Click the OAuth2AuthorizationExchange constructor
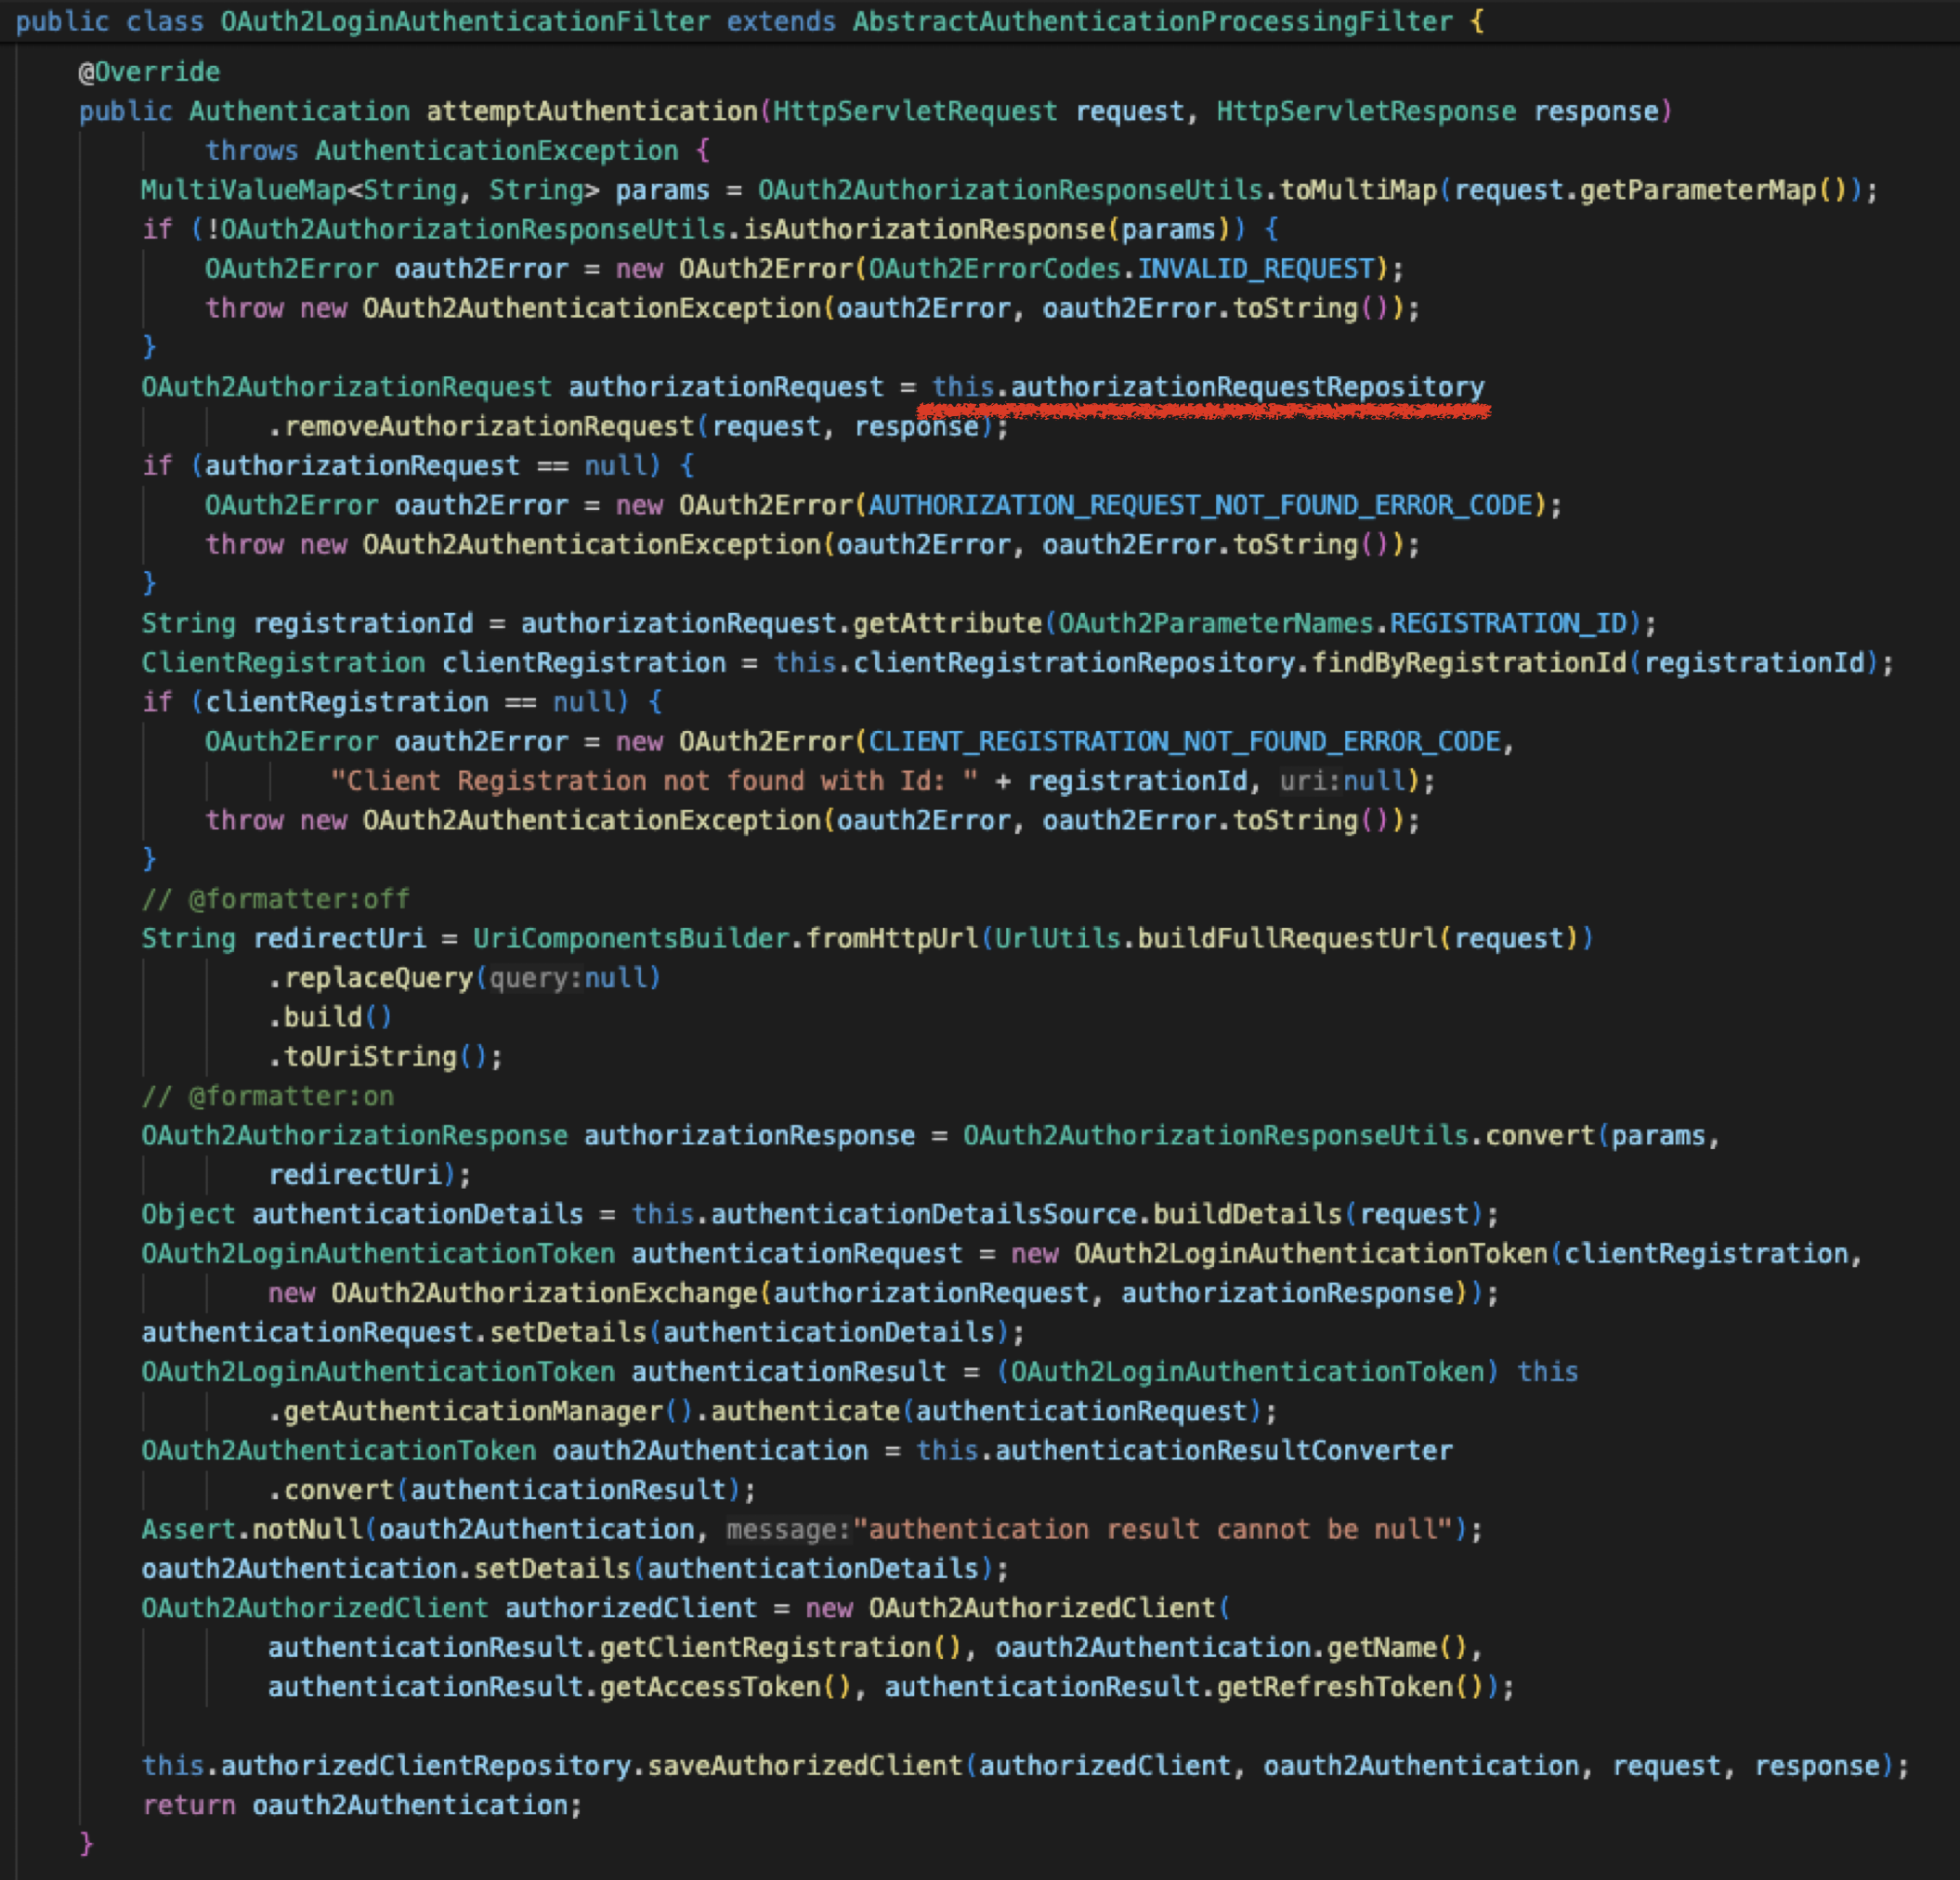The image size is (1960, 1880). coord(544,1294)
